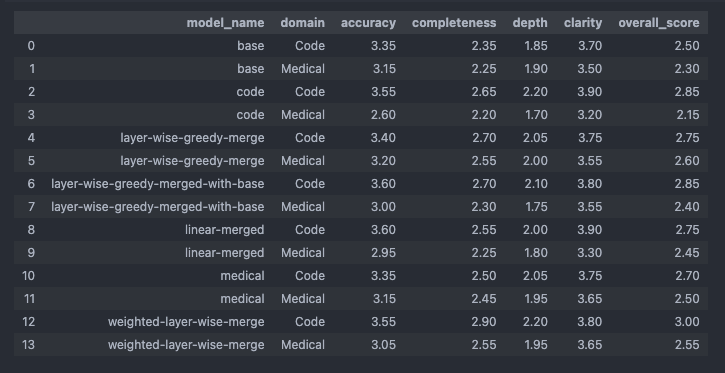Click overall score 3.00 in row 12
This screenshot has width=725, height=373.
[x=687, y=322]
